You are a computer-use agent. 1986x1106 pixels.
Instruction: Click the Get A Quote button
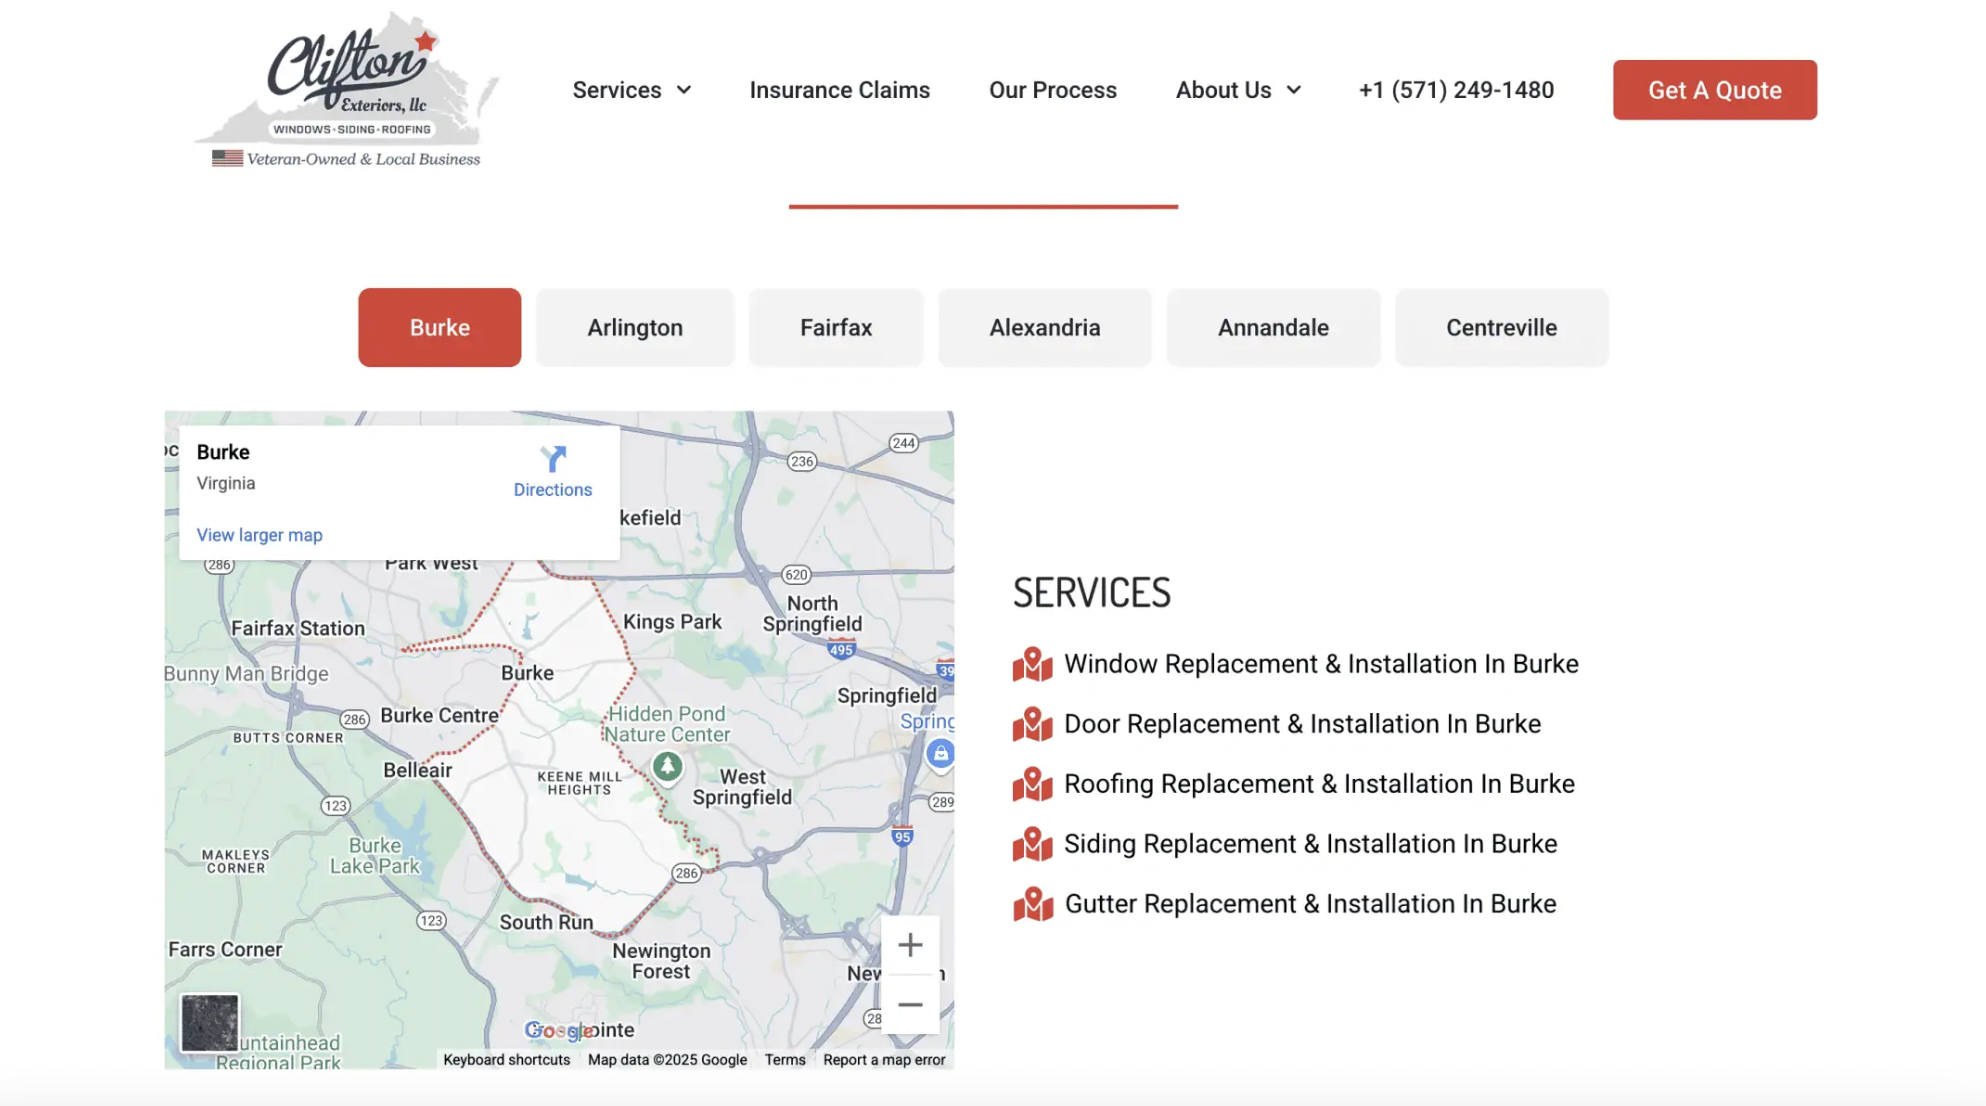pos(1714,89)
